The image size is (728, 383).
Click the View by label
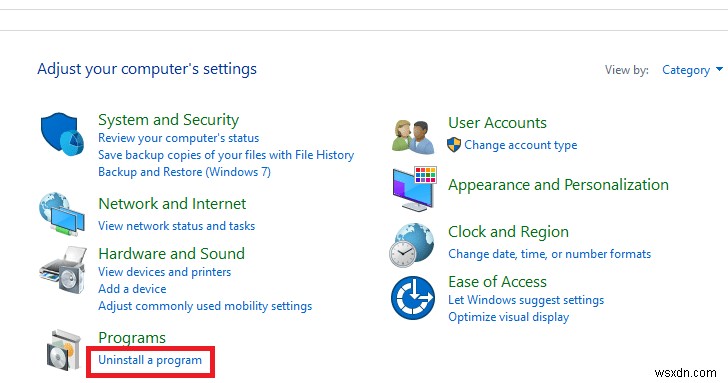click(x=626, y=70)
